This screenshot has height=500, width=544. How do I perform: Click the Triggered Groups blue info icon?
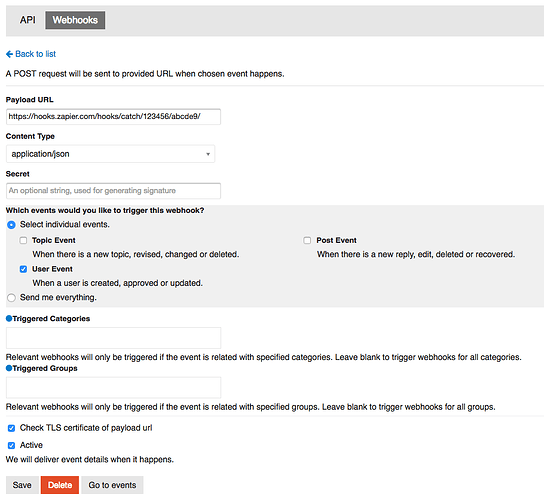click(x=9, y=368)
